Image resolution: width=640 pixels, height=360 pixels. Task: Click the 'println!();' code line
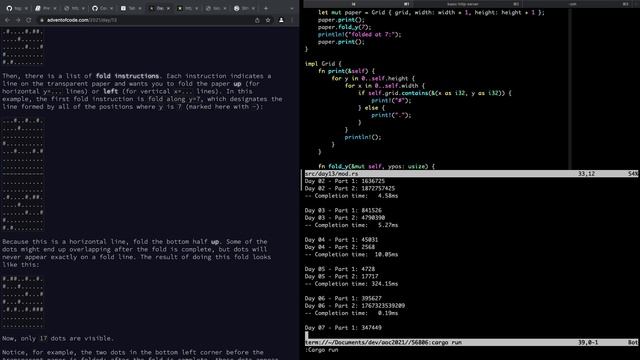(x=363, y=137)
